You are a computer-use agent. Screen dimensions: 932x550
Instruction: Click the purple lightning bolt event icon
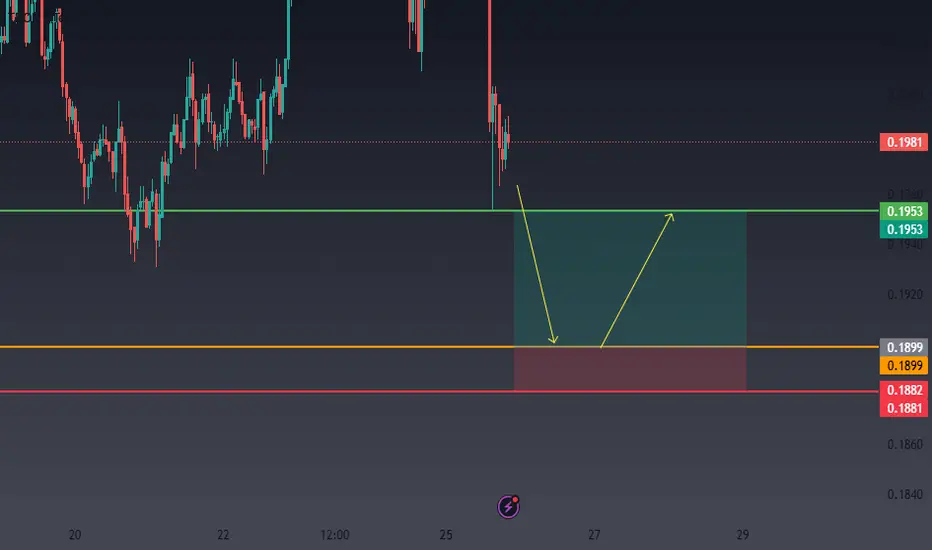tap(508, 507)
